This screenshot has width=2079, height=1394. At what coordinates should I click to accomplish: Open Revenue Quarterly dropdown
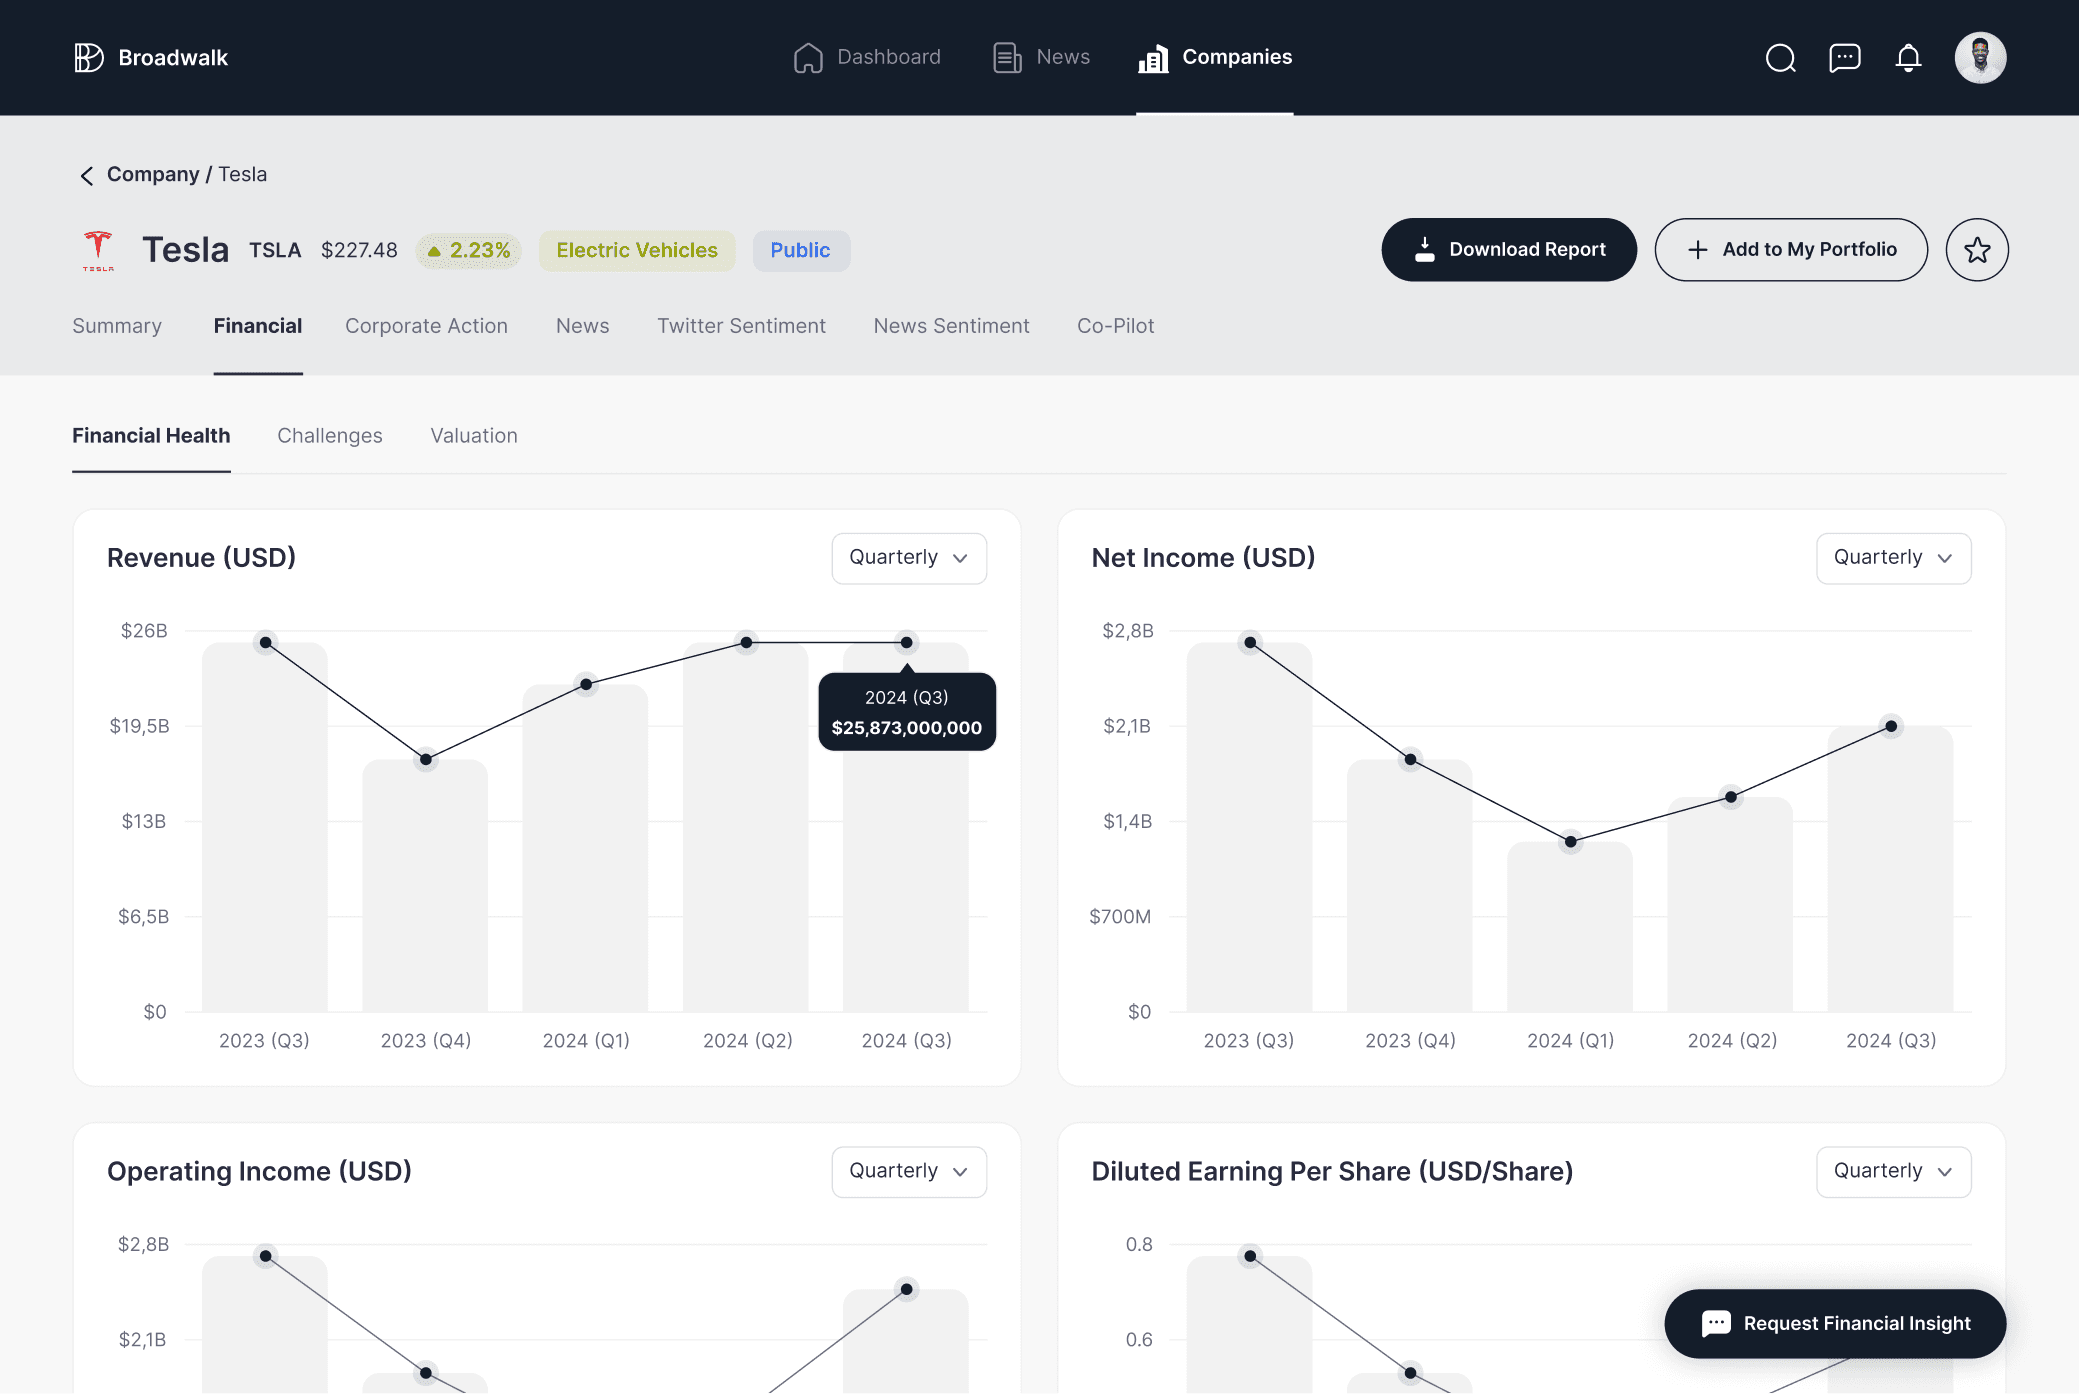click(909, 558)
